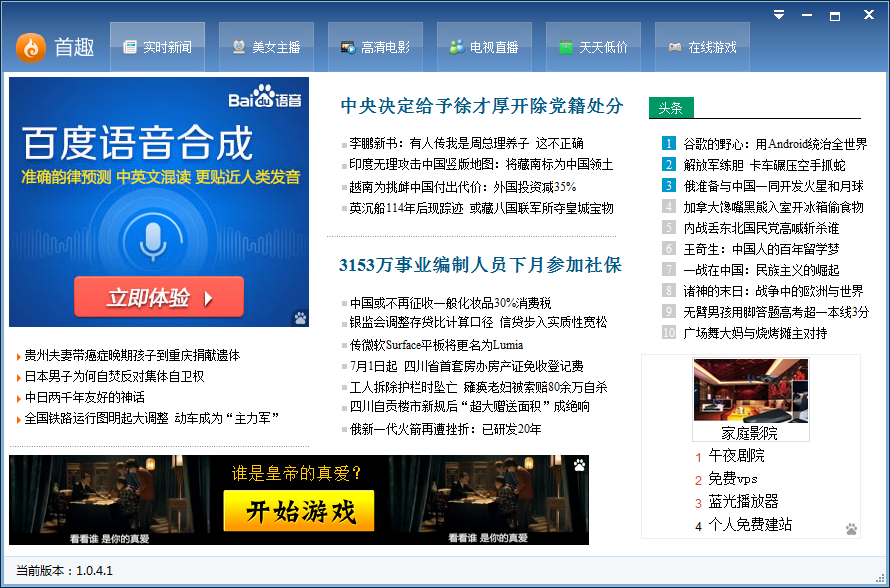890x588 pixels.
Task: Open 银监会调整存贷比计算口径 article
Action: point(478,322)
